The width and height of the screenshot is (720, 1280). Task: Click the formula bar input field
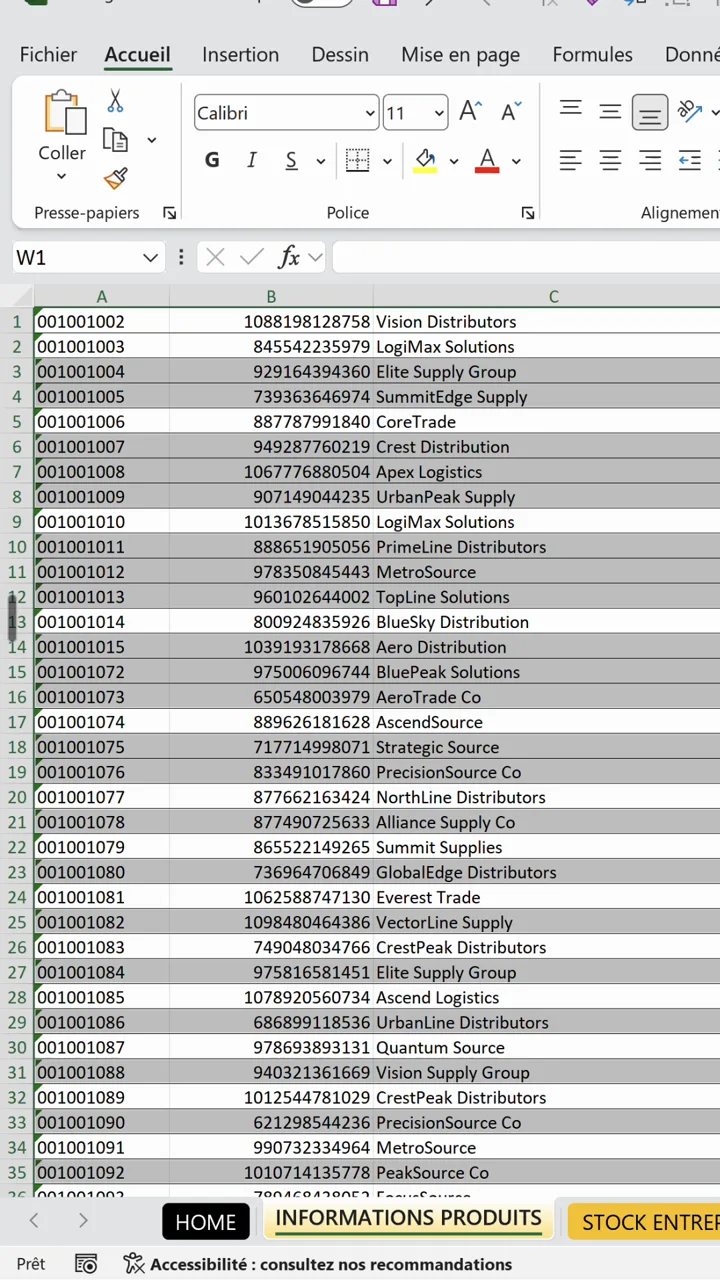526,258
